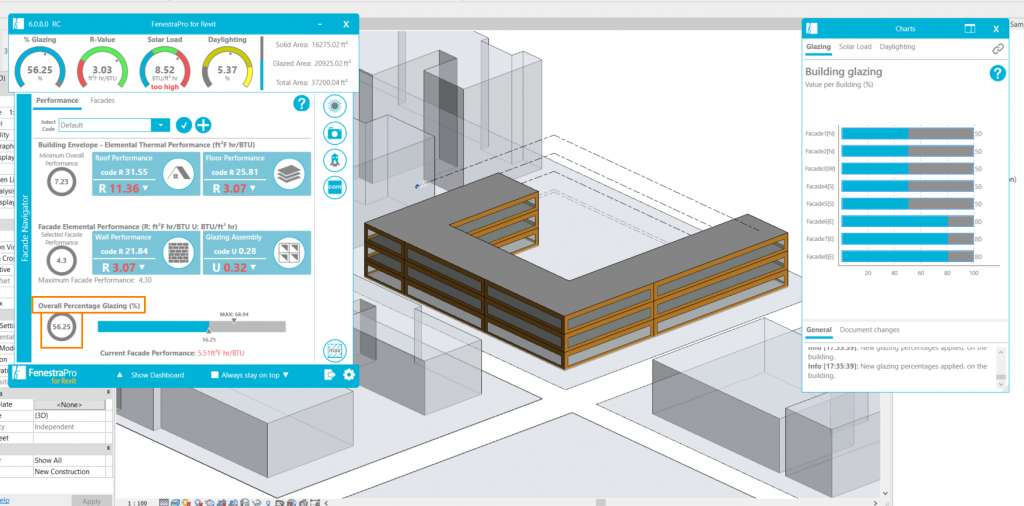Select the General log tab
This screenshot has width=1024, height=506.
(x=819, y=330)
